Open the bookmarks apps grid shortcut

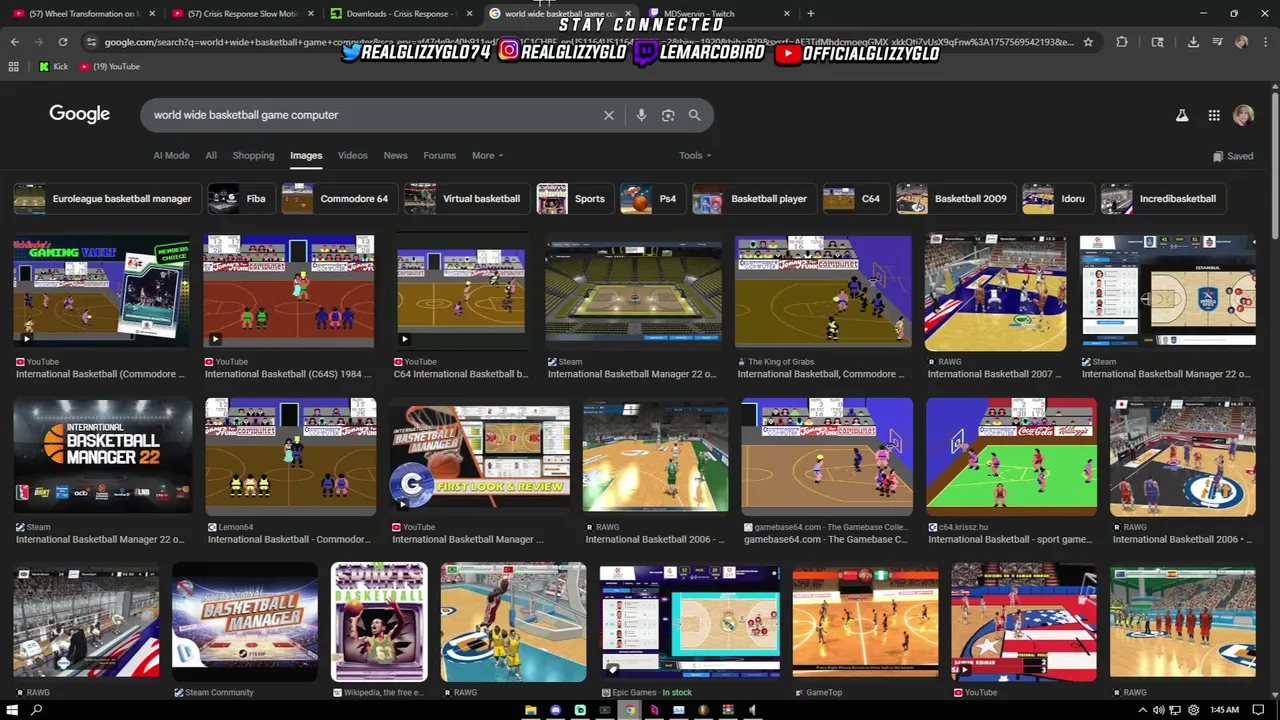[x=13, y=66]
